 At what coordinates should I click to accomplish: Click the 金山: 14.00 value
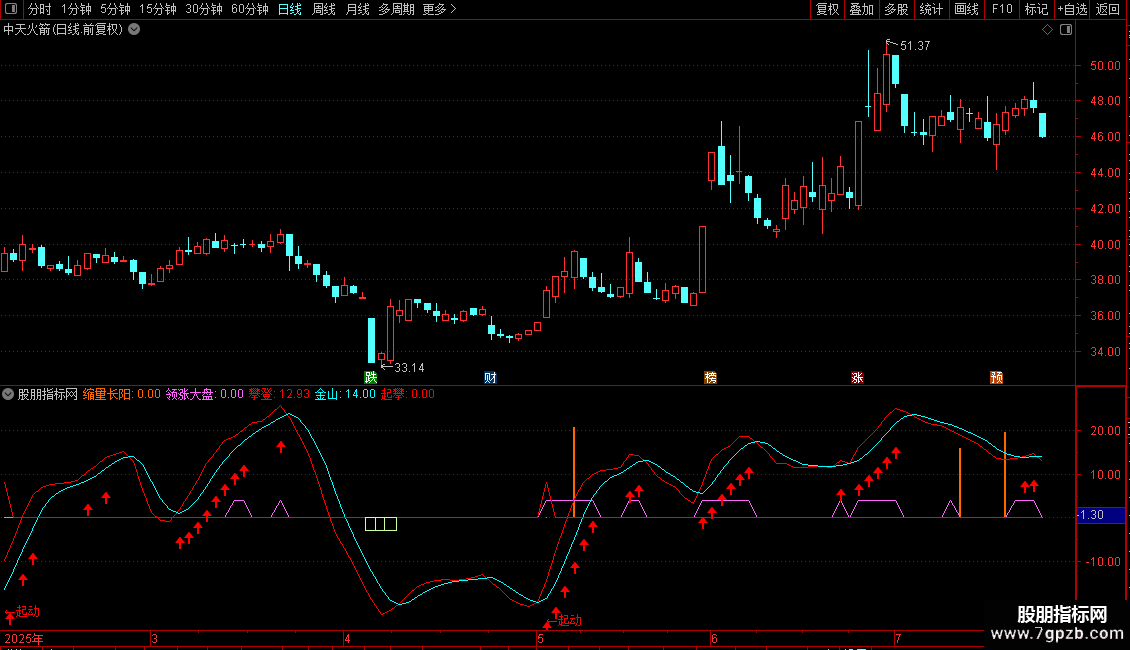(345, 394)
